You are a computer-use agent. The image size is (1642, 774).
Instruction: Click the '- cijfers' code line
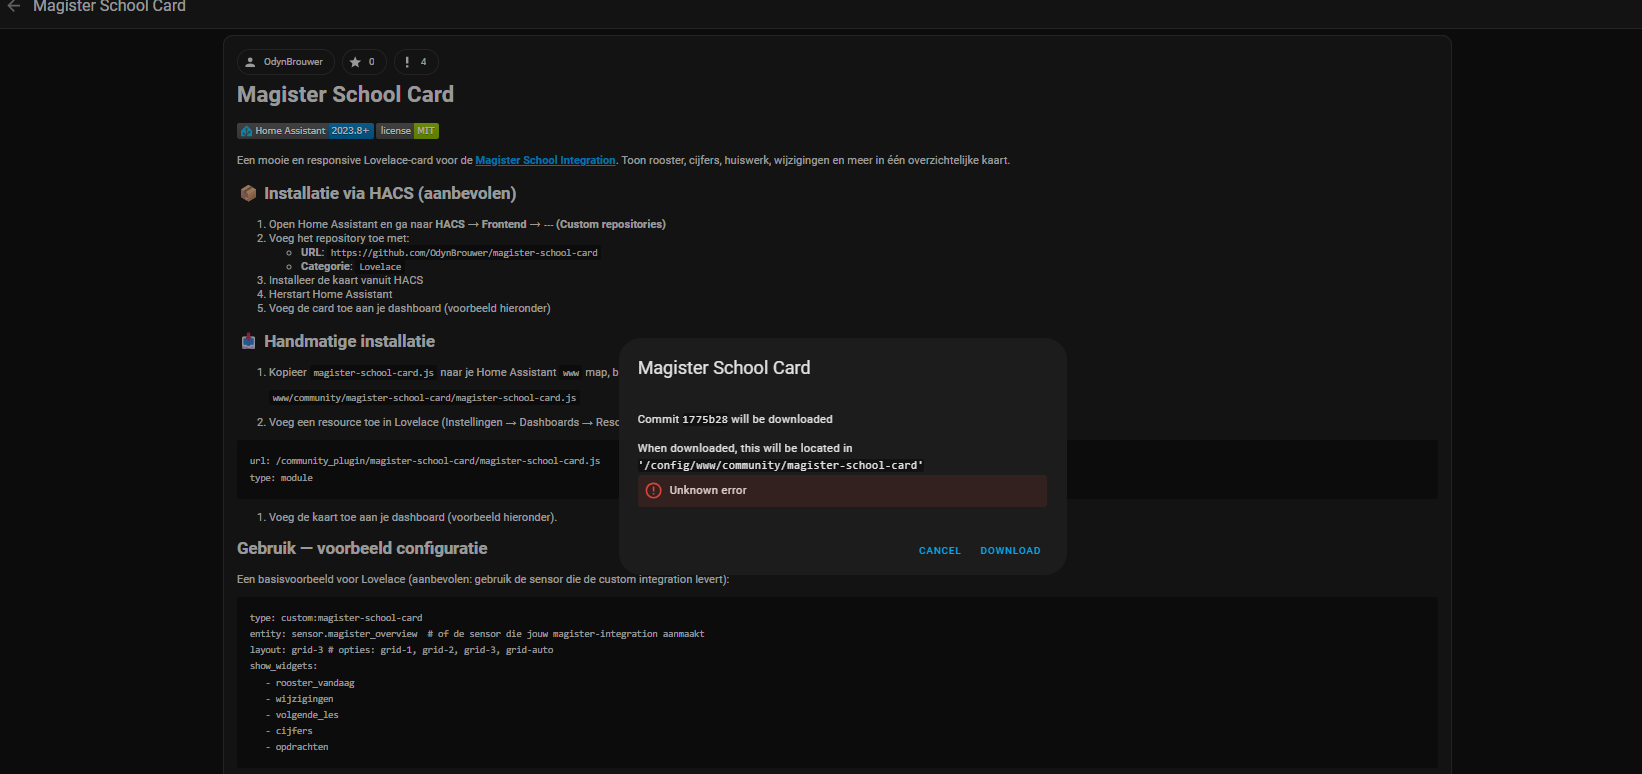click(x=289, y=731)
